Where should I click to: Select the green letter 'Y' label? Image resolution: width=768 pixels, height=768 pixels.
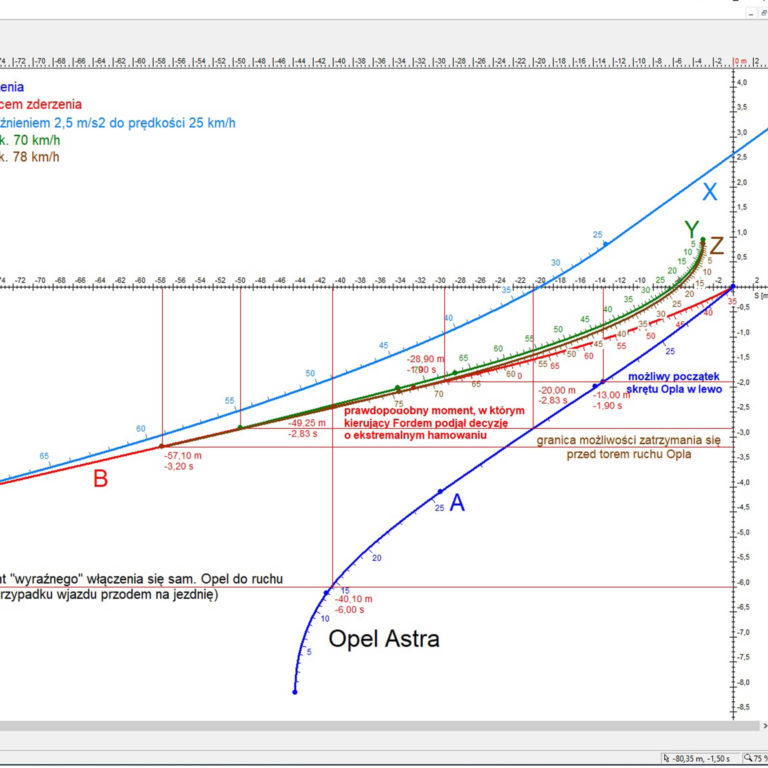[x=692, y=229]
